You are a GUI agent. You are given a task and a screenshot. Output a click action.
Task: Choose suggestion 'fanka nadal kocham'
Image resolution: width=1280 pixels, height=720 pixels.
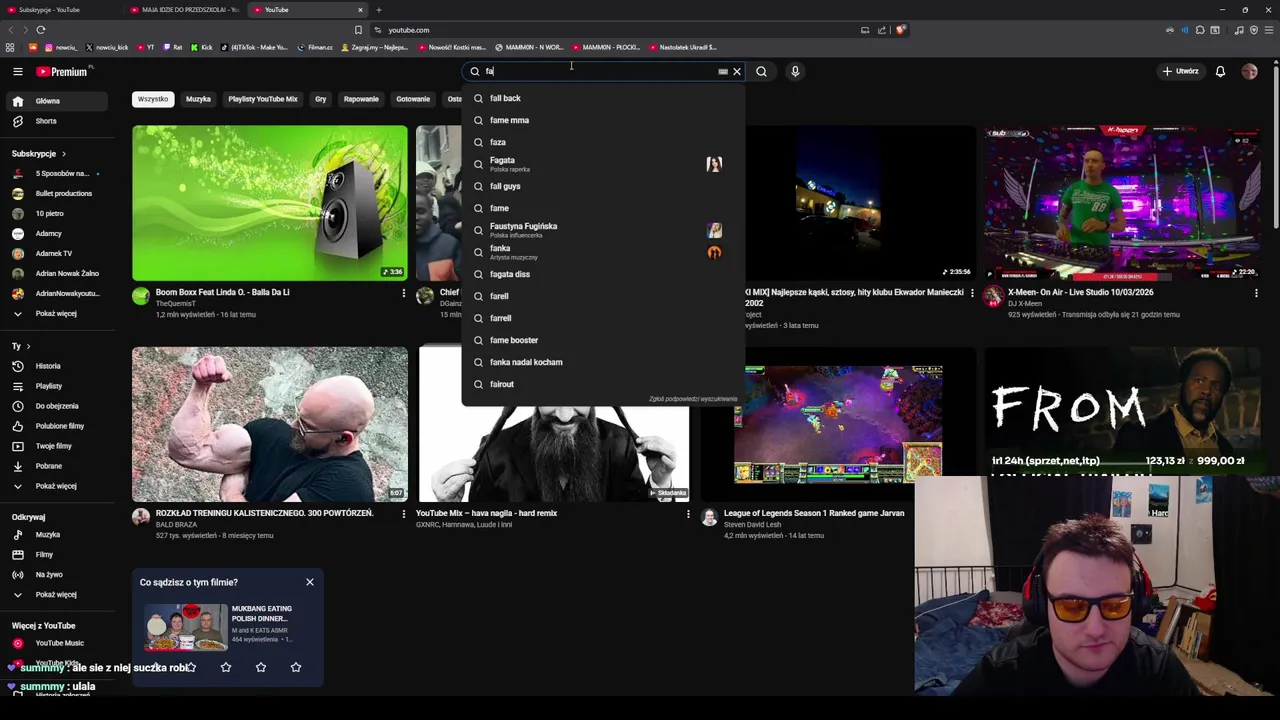click(603, 362)
